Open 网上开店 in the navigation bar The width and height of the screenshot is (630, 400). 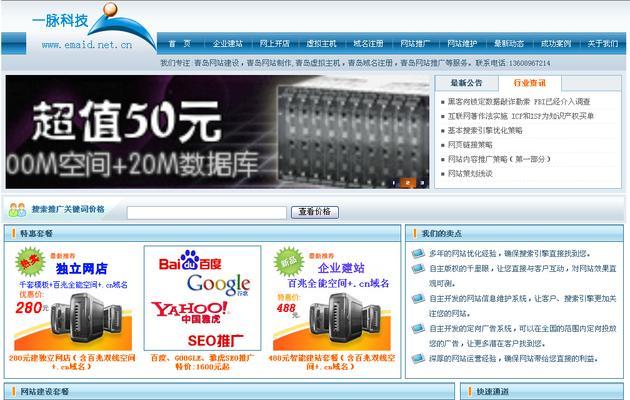(x=274, y=43)
